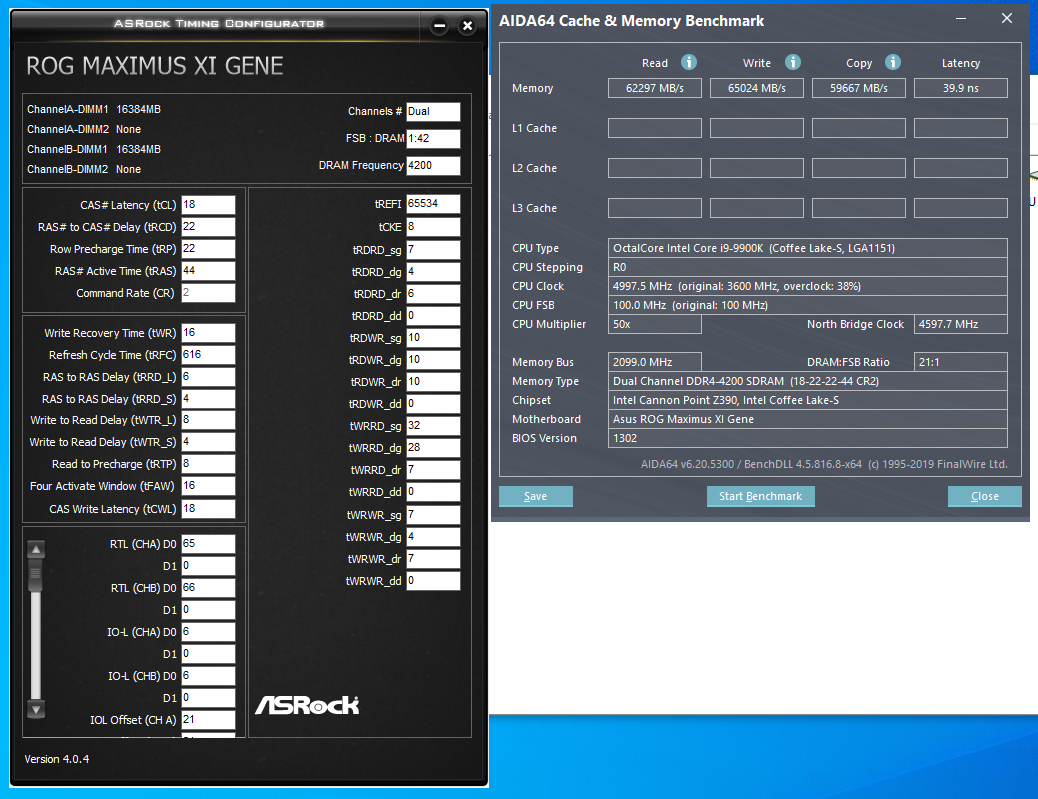Click the Memory Type value field
Image resolution: width=1038 pixels, height=799 pixels.
[808, 381]
